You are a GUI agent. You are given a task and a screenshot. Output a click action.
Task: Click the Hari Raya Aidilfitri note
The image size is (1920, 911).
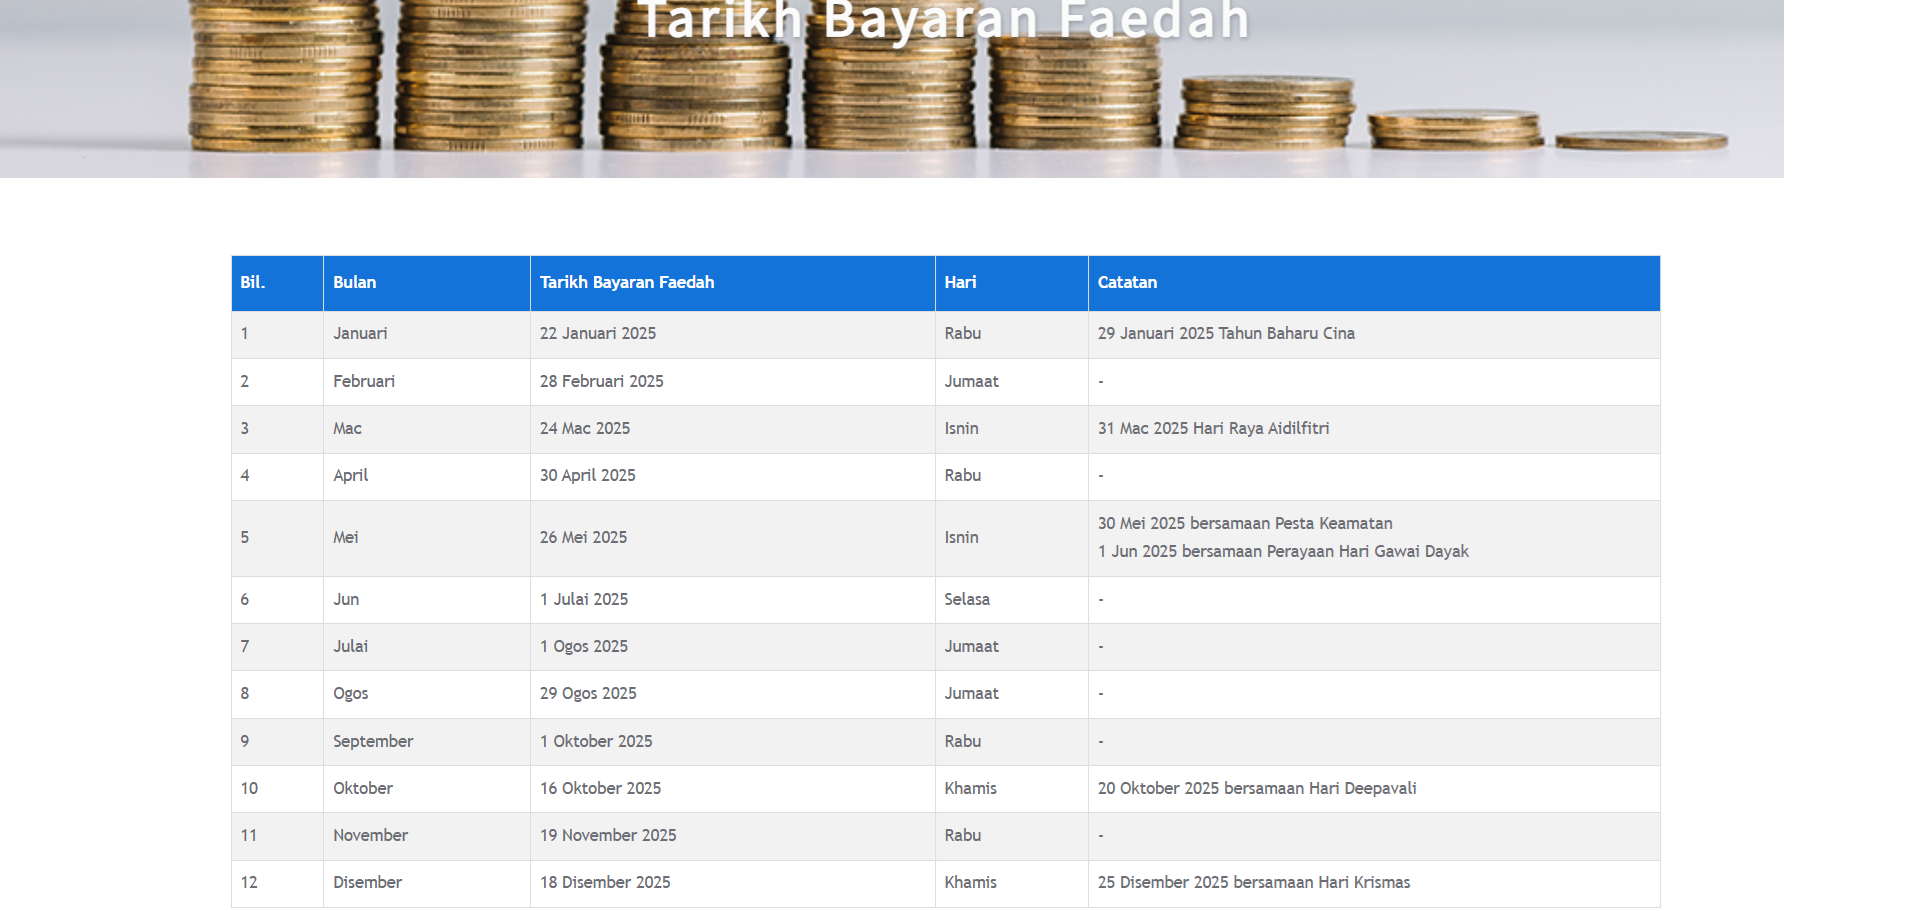pyautogui.click(x=1213, y=428)
